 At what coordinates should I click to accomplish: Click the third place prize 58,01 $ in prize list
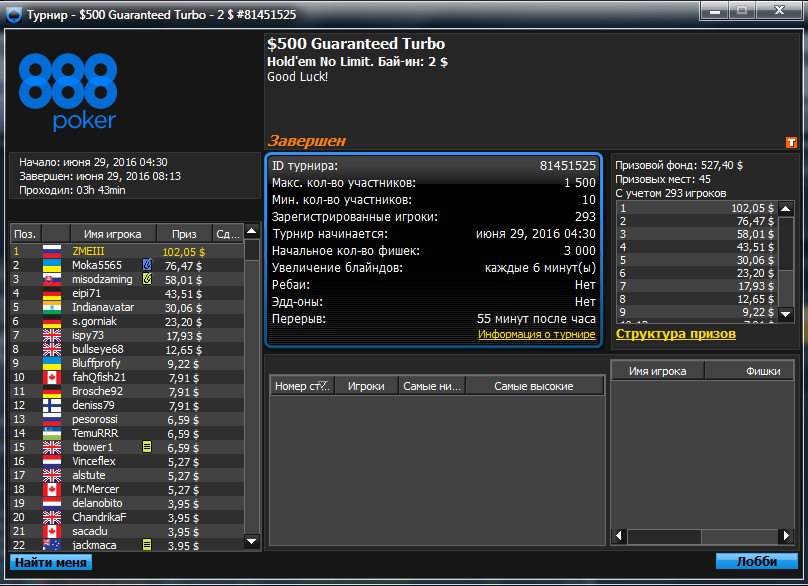pyautogui.click(x=755, y=234)
